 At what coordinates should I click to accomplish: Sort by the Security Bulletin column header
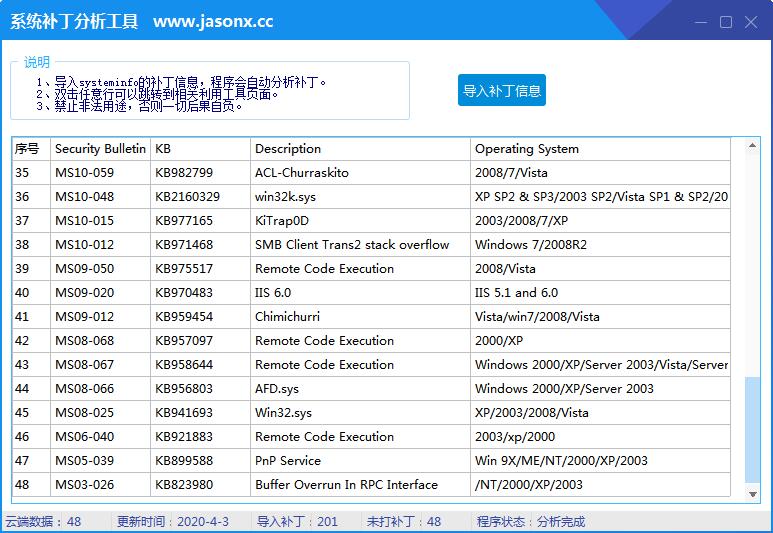coord(100,149)
